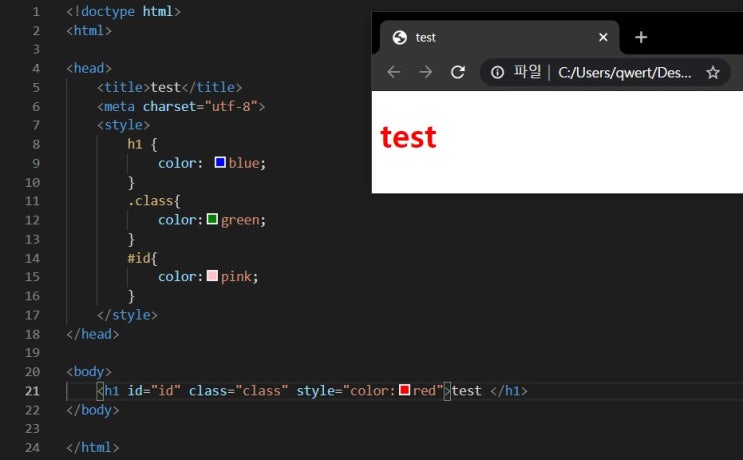The height and width of the screenshot is (460, 743).
Task: View site information for the file URL
Action: point(497,72)
